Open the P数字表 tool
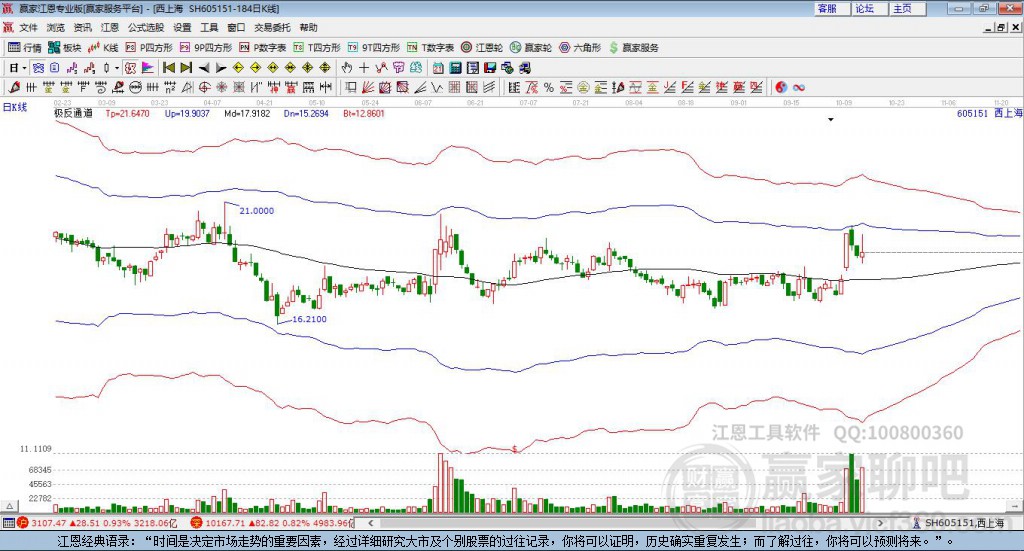1024x551 pixels. click(x=263, y=48)
